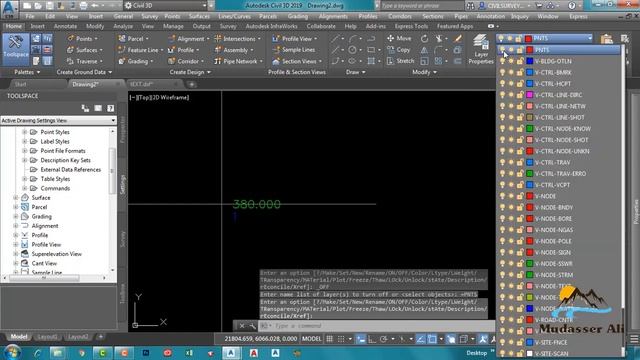Expand the Point Styles tree node

click(x=24, y=132)
